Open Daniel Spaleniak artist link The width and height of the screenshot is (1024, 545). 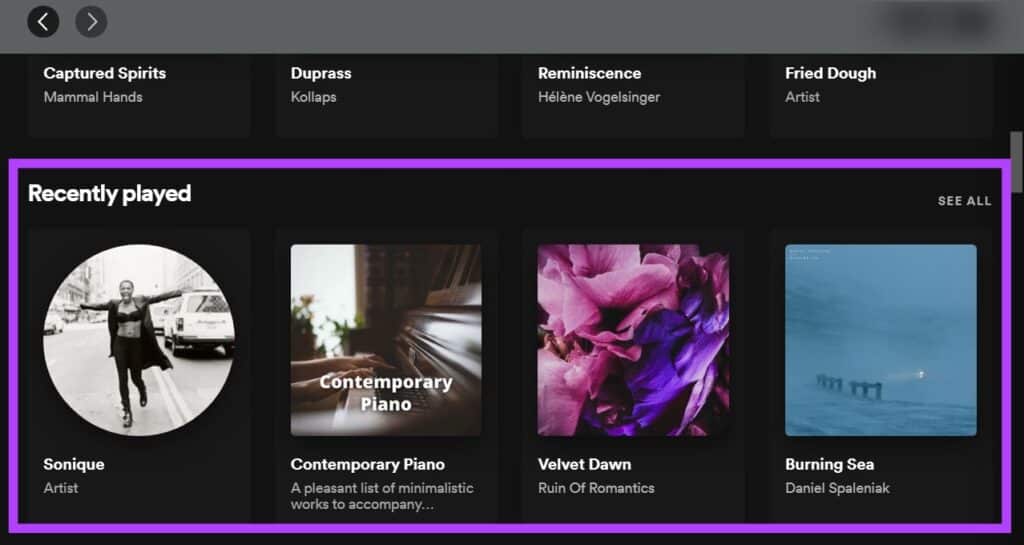[837, 488]
